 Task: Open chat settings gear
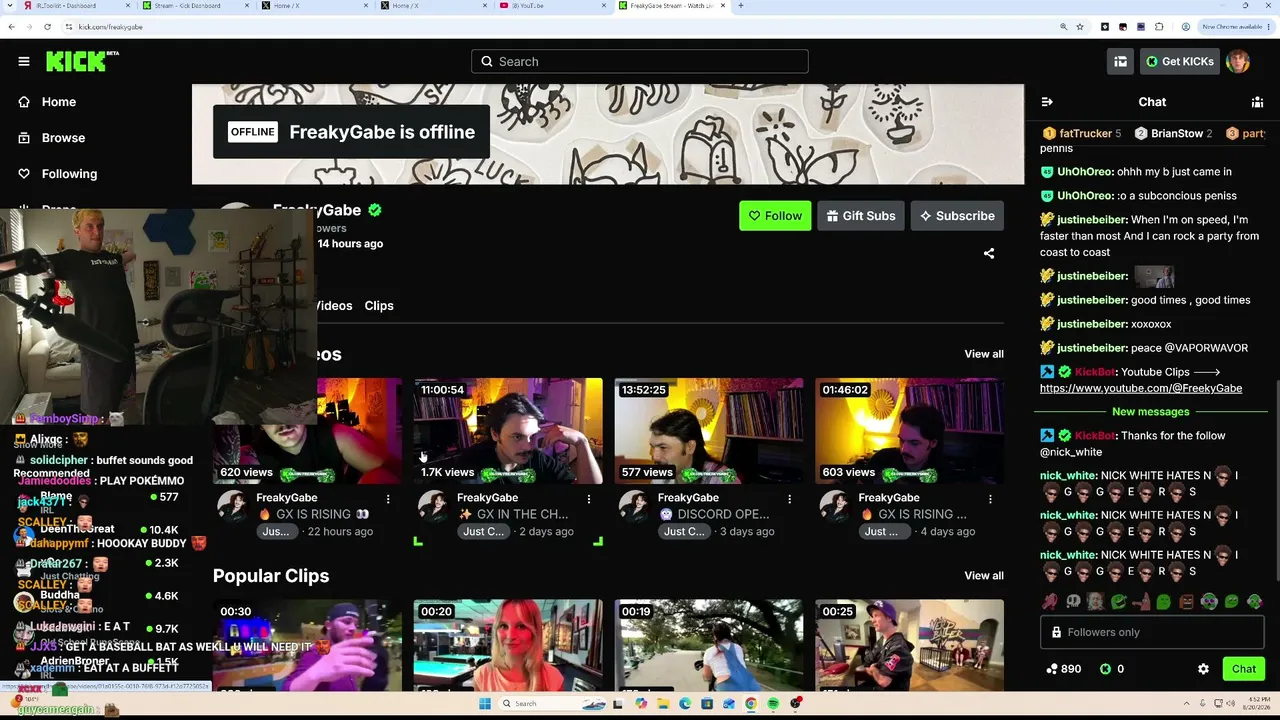pyautogui.click(x=1203, y=669)
